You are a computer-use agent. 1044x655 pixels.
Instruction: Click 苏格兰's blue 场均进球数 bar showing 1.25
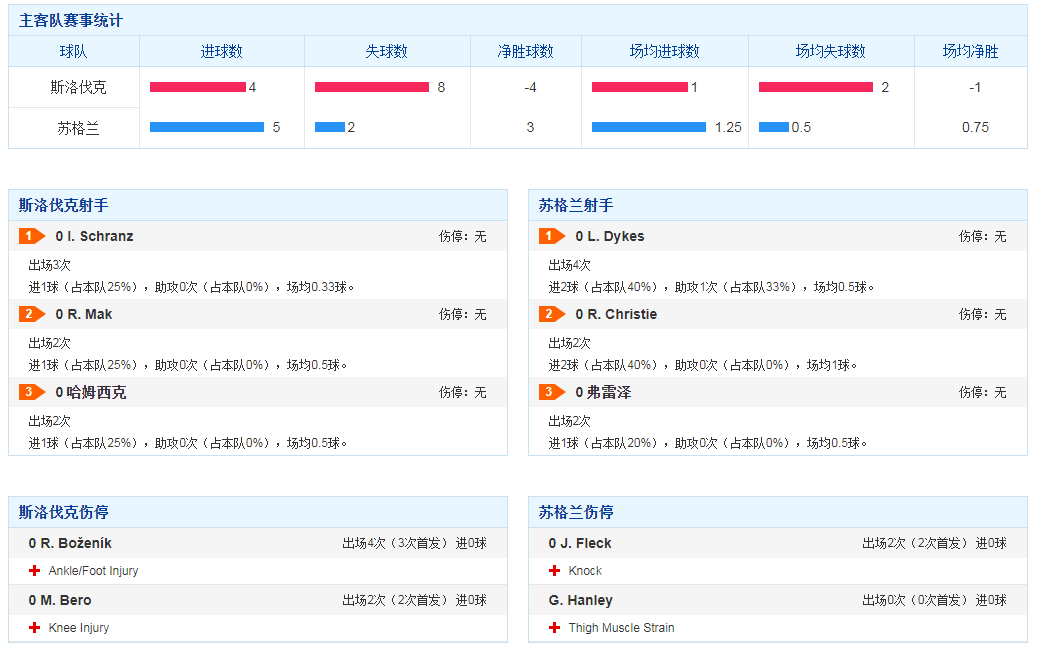648,127
